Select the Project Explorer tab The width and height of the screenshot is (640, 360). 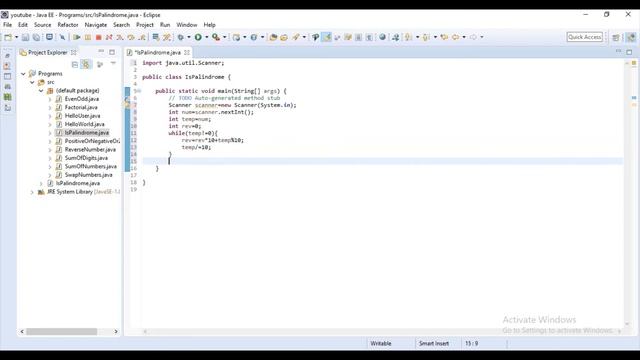click(x=47, y=52)
